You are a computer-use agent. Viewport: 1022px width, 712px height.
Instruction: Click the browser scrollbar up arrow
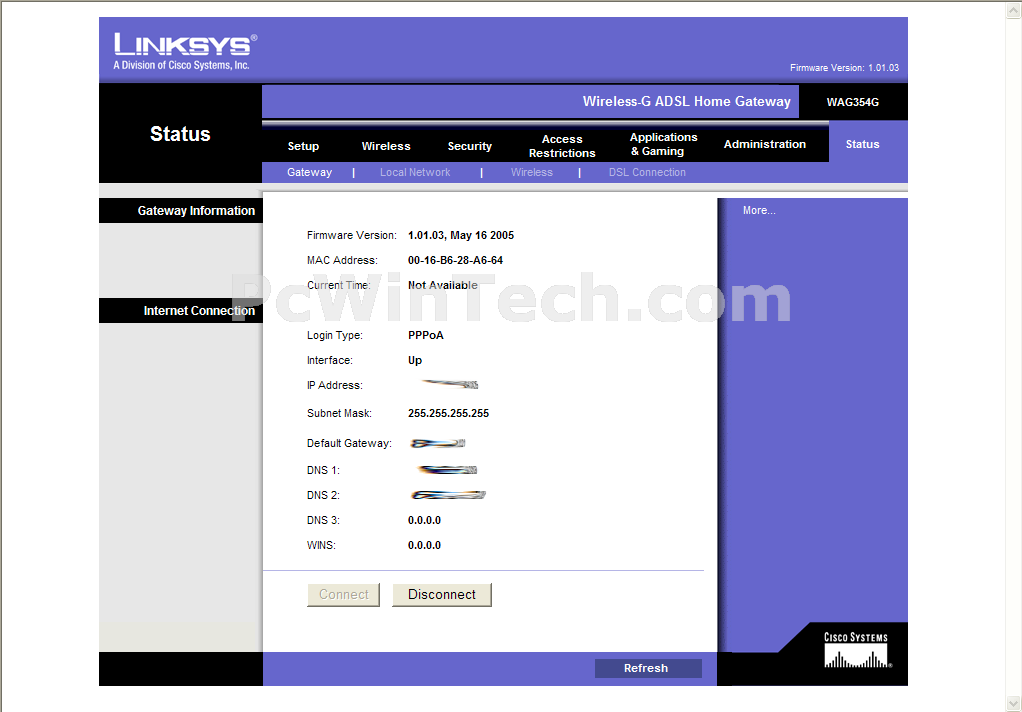tap(1014, 10)
